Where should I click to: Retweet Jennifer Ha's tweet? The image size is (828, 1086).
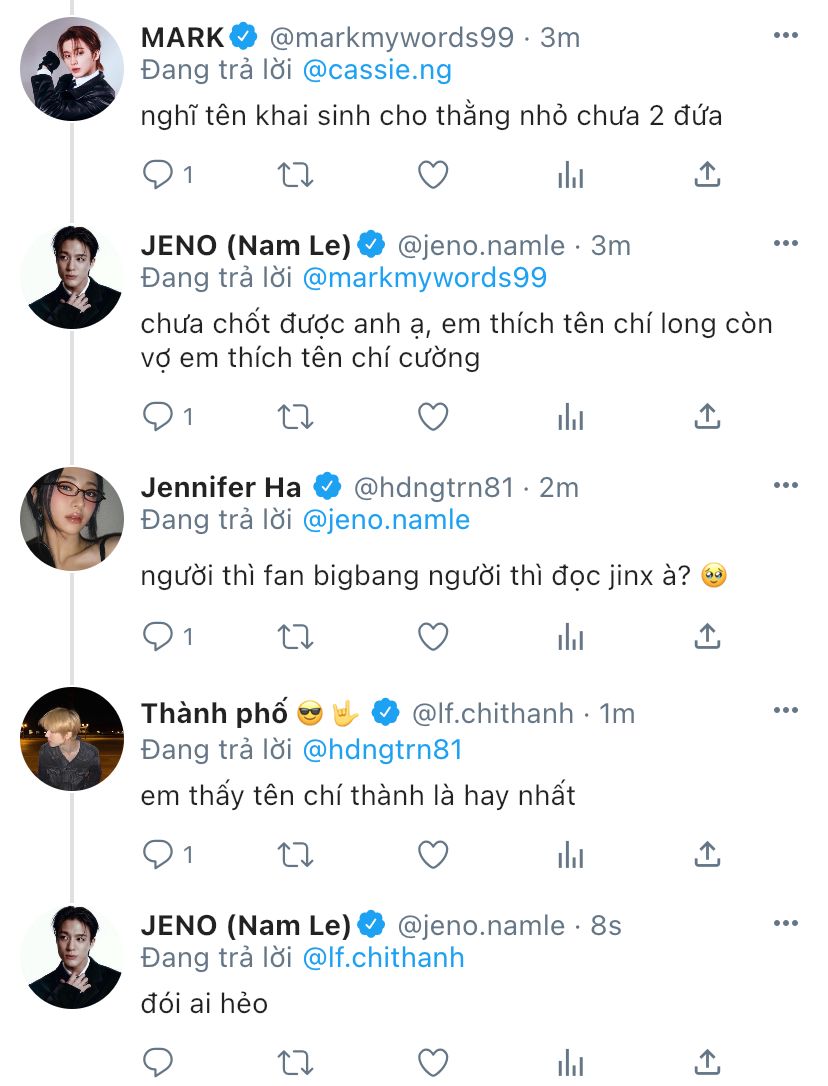(295, 636)
